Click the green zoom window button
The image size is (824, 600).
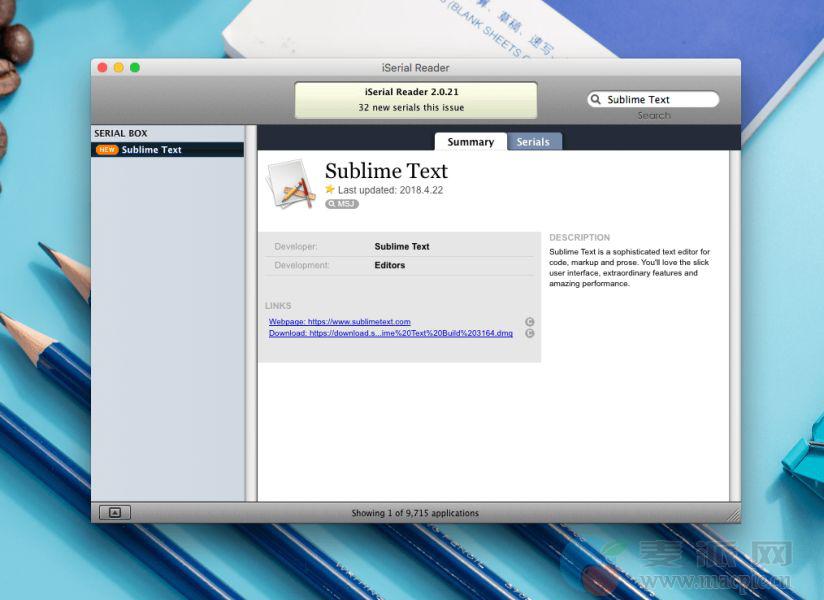tap(135, 67)
